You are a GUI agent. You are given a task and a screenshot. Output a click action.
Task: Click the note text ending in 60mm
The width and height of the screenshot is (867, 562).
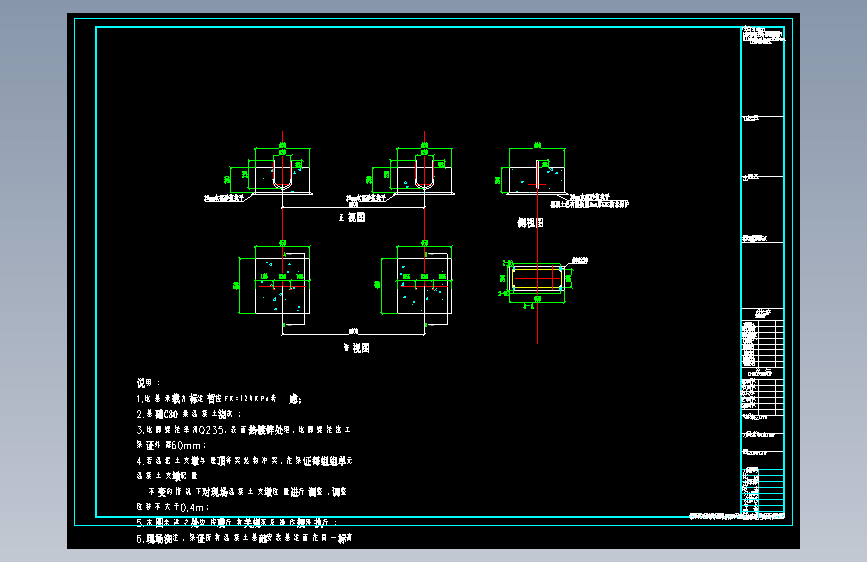click(x=171, y=445)
